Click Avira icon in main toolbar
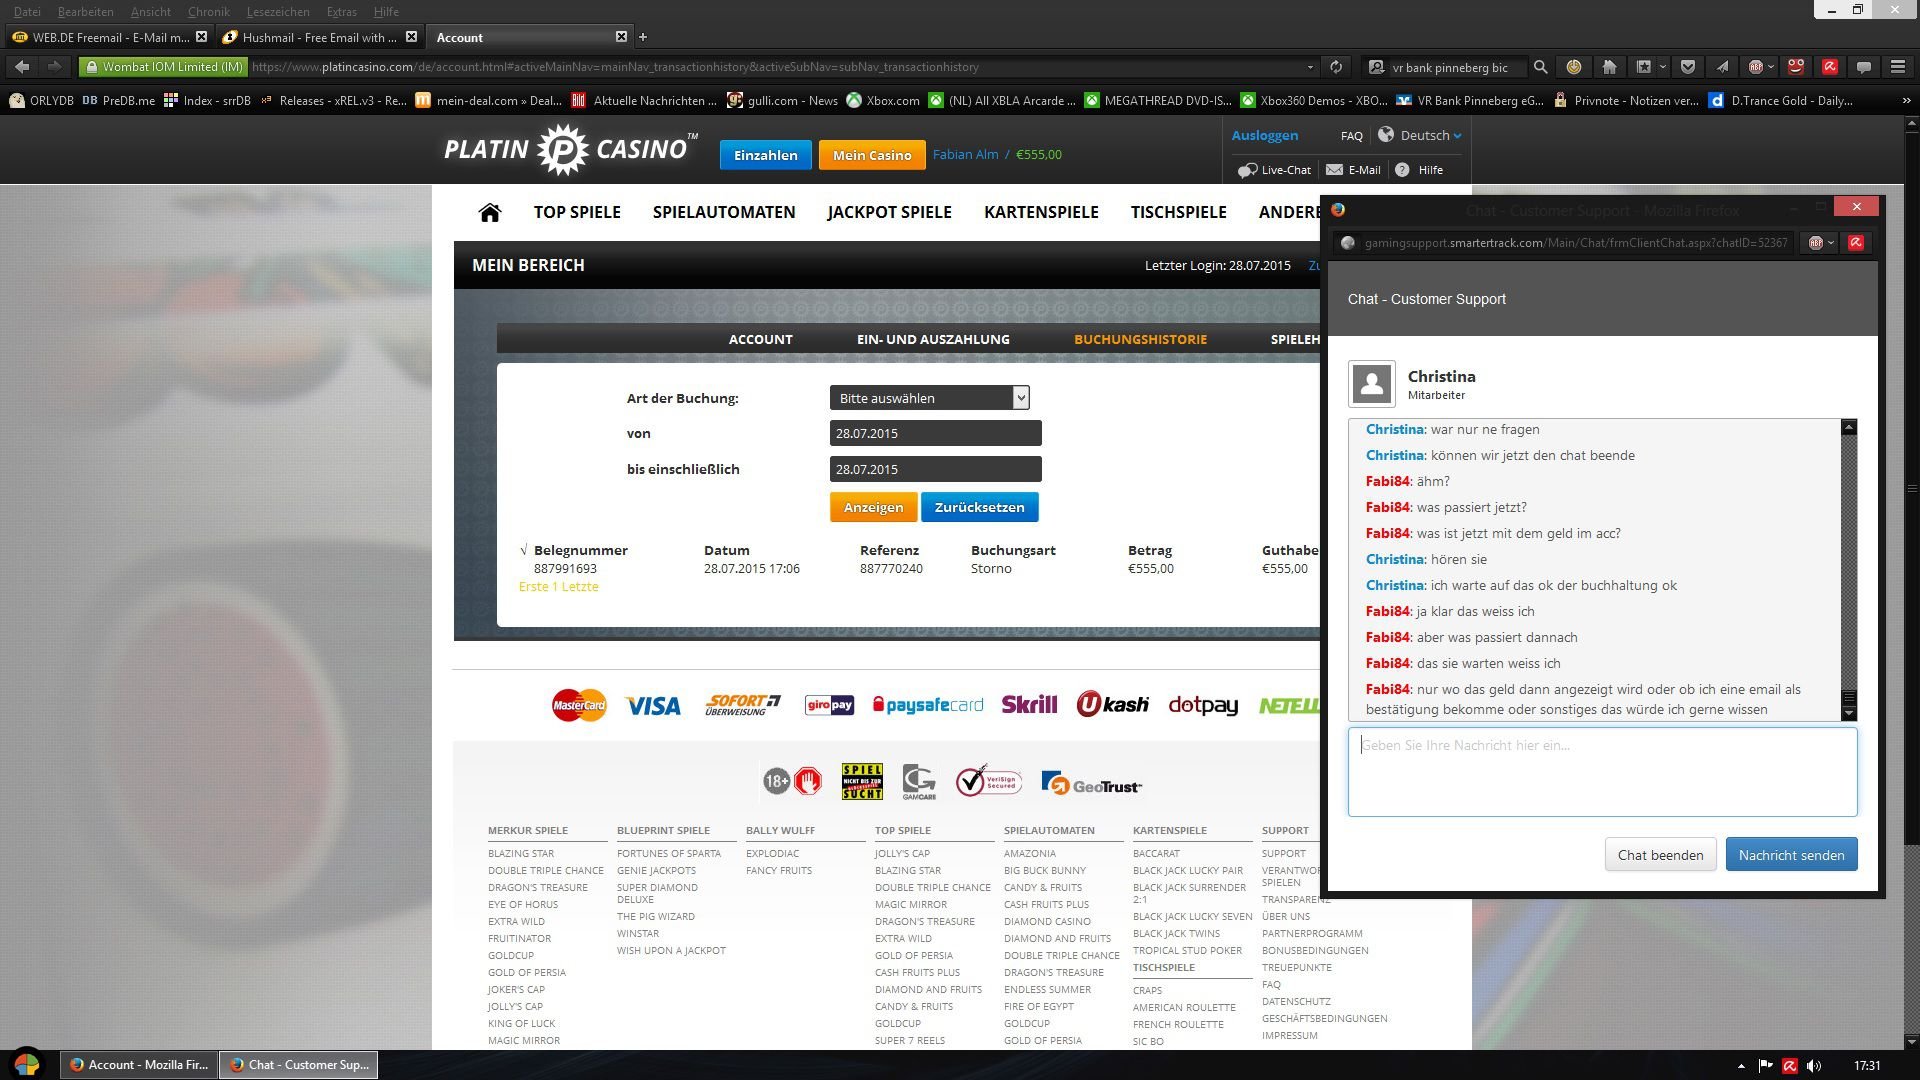 pos(1830,67)
